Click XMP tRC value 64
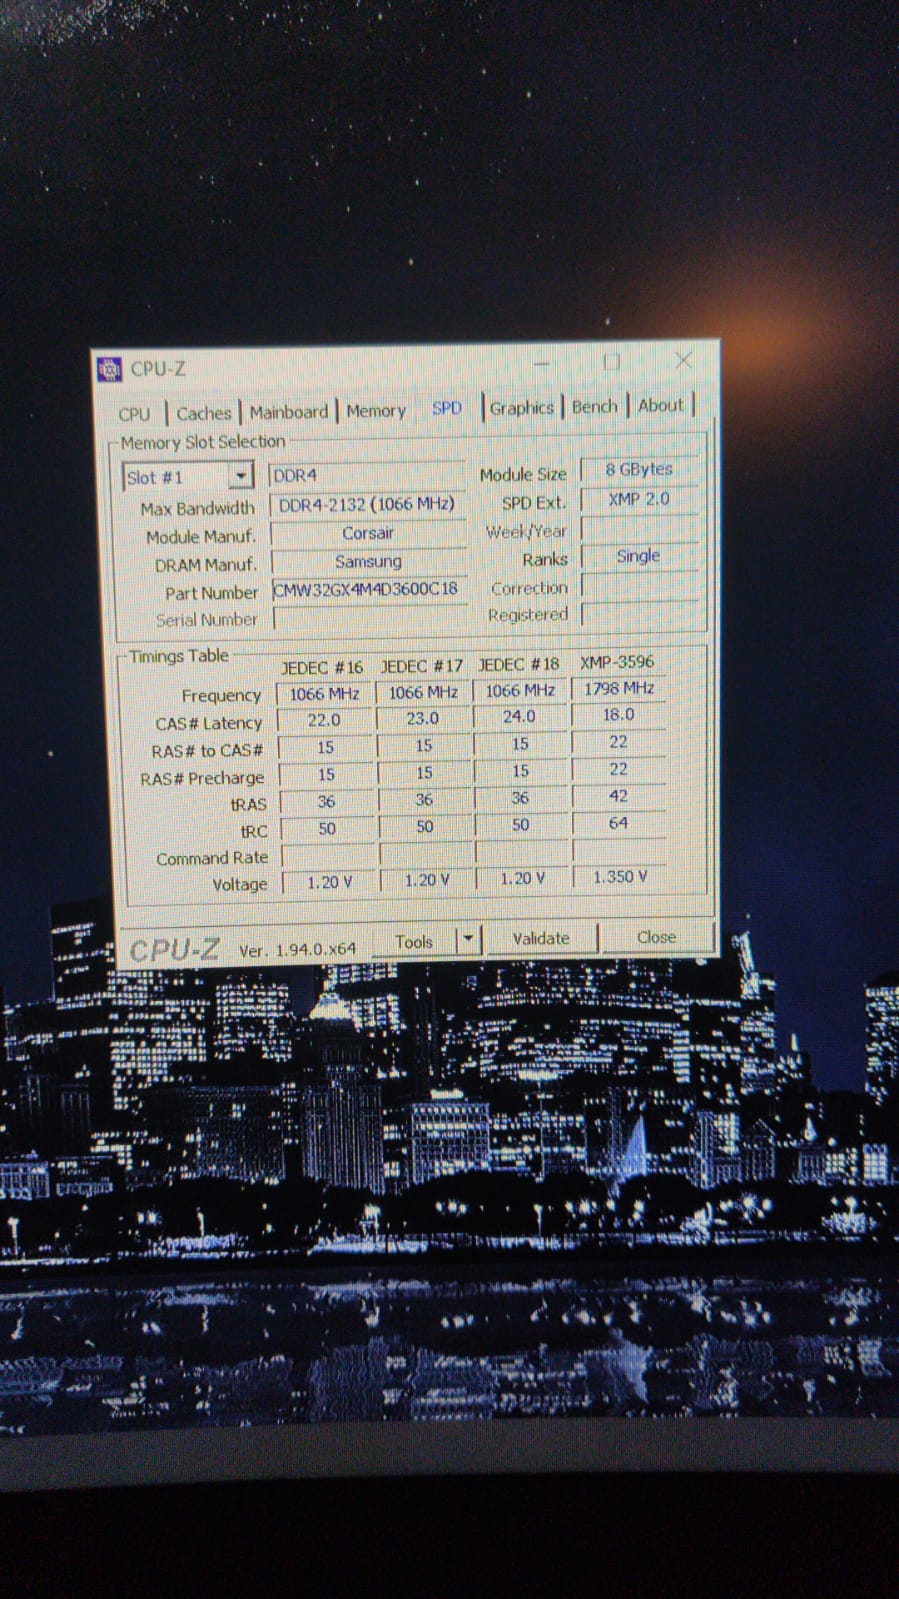The height and width of the screenshot is (1599, 899). coord(619,823)
